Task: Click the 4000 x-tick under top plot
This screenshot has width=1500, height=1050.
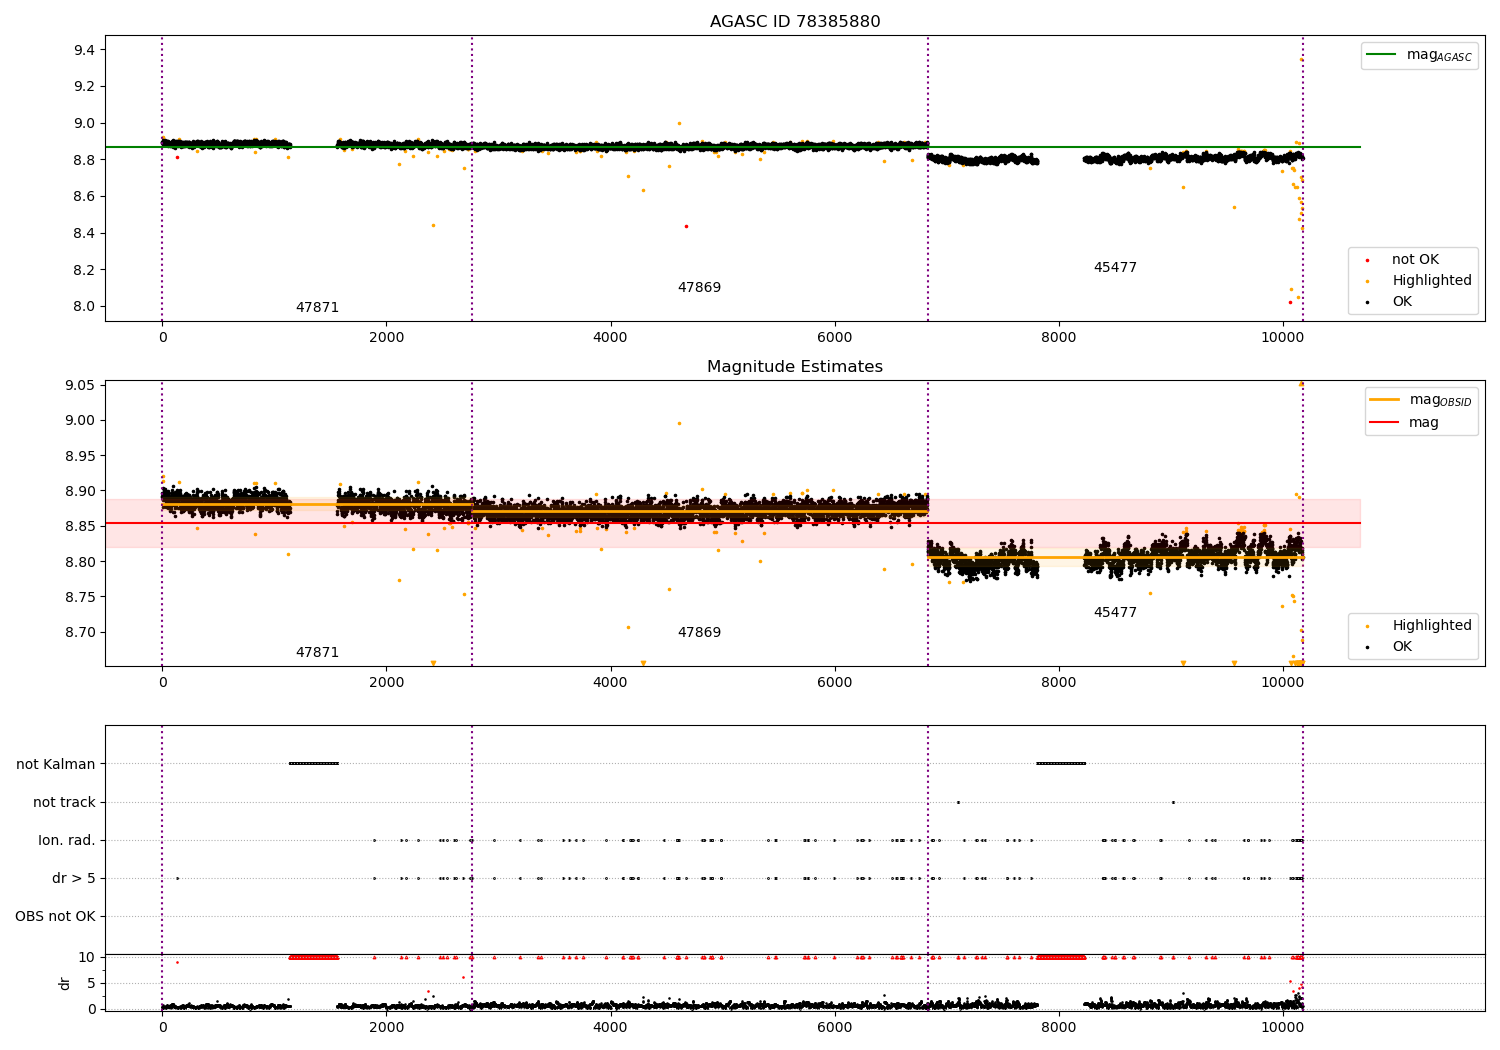Action: [610, 338]
